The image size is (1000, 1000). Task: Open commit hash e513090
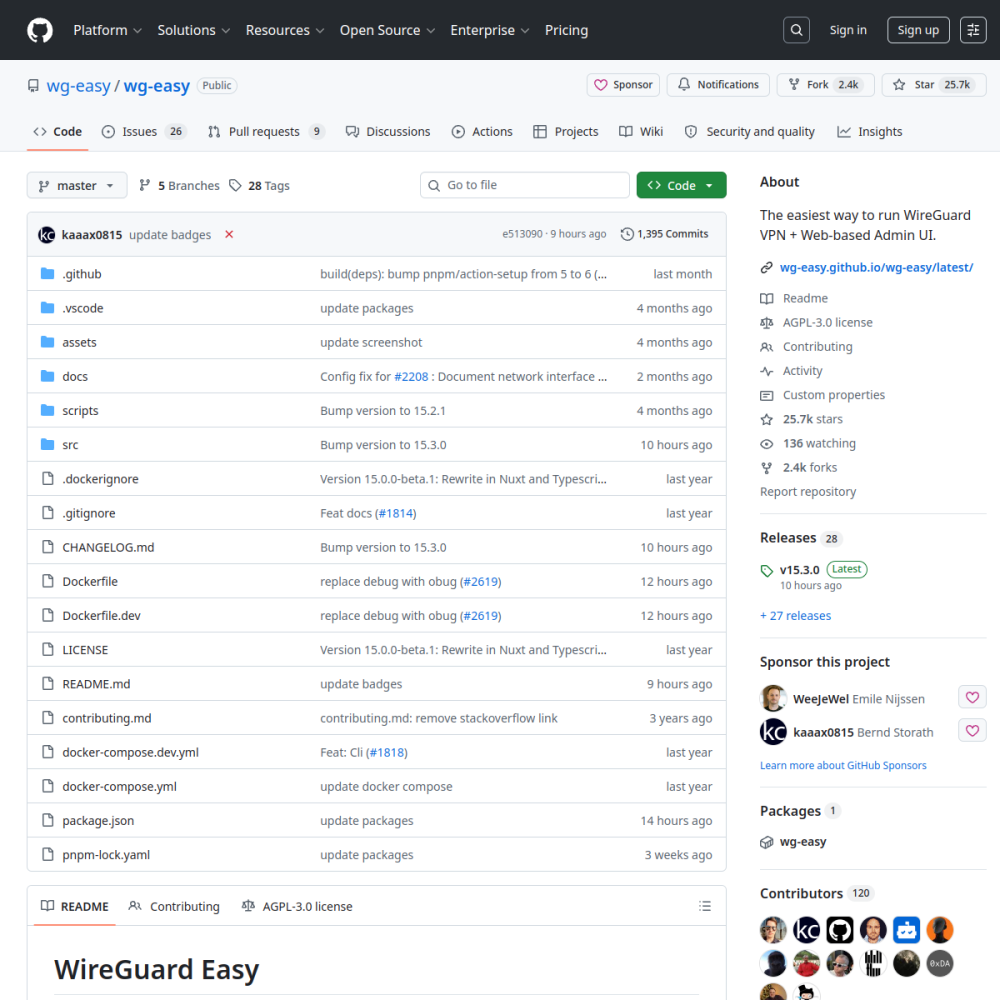[x=522, y=234]
